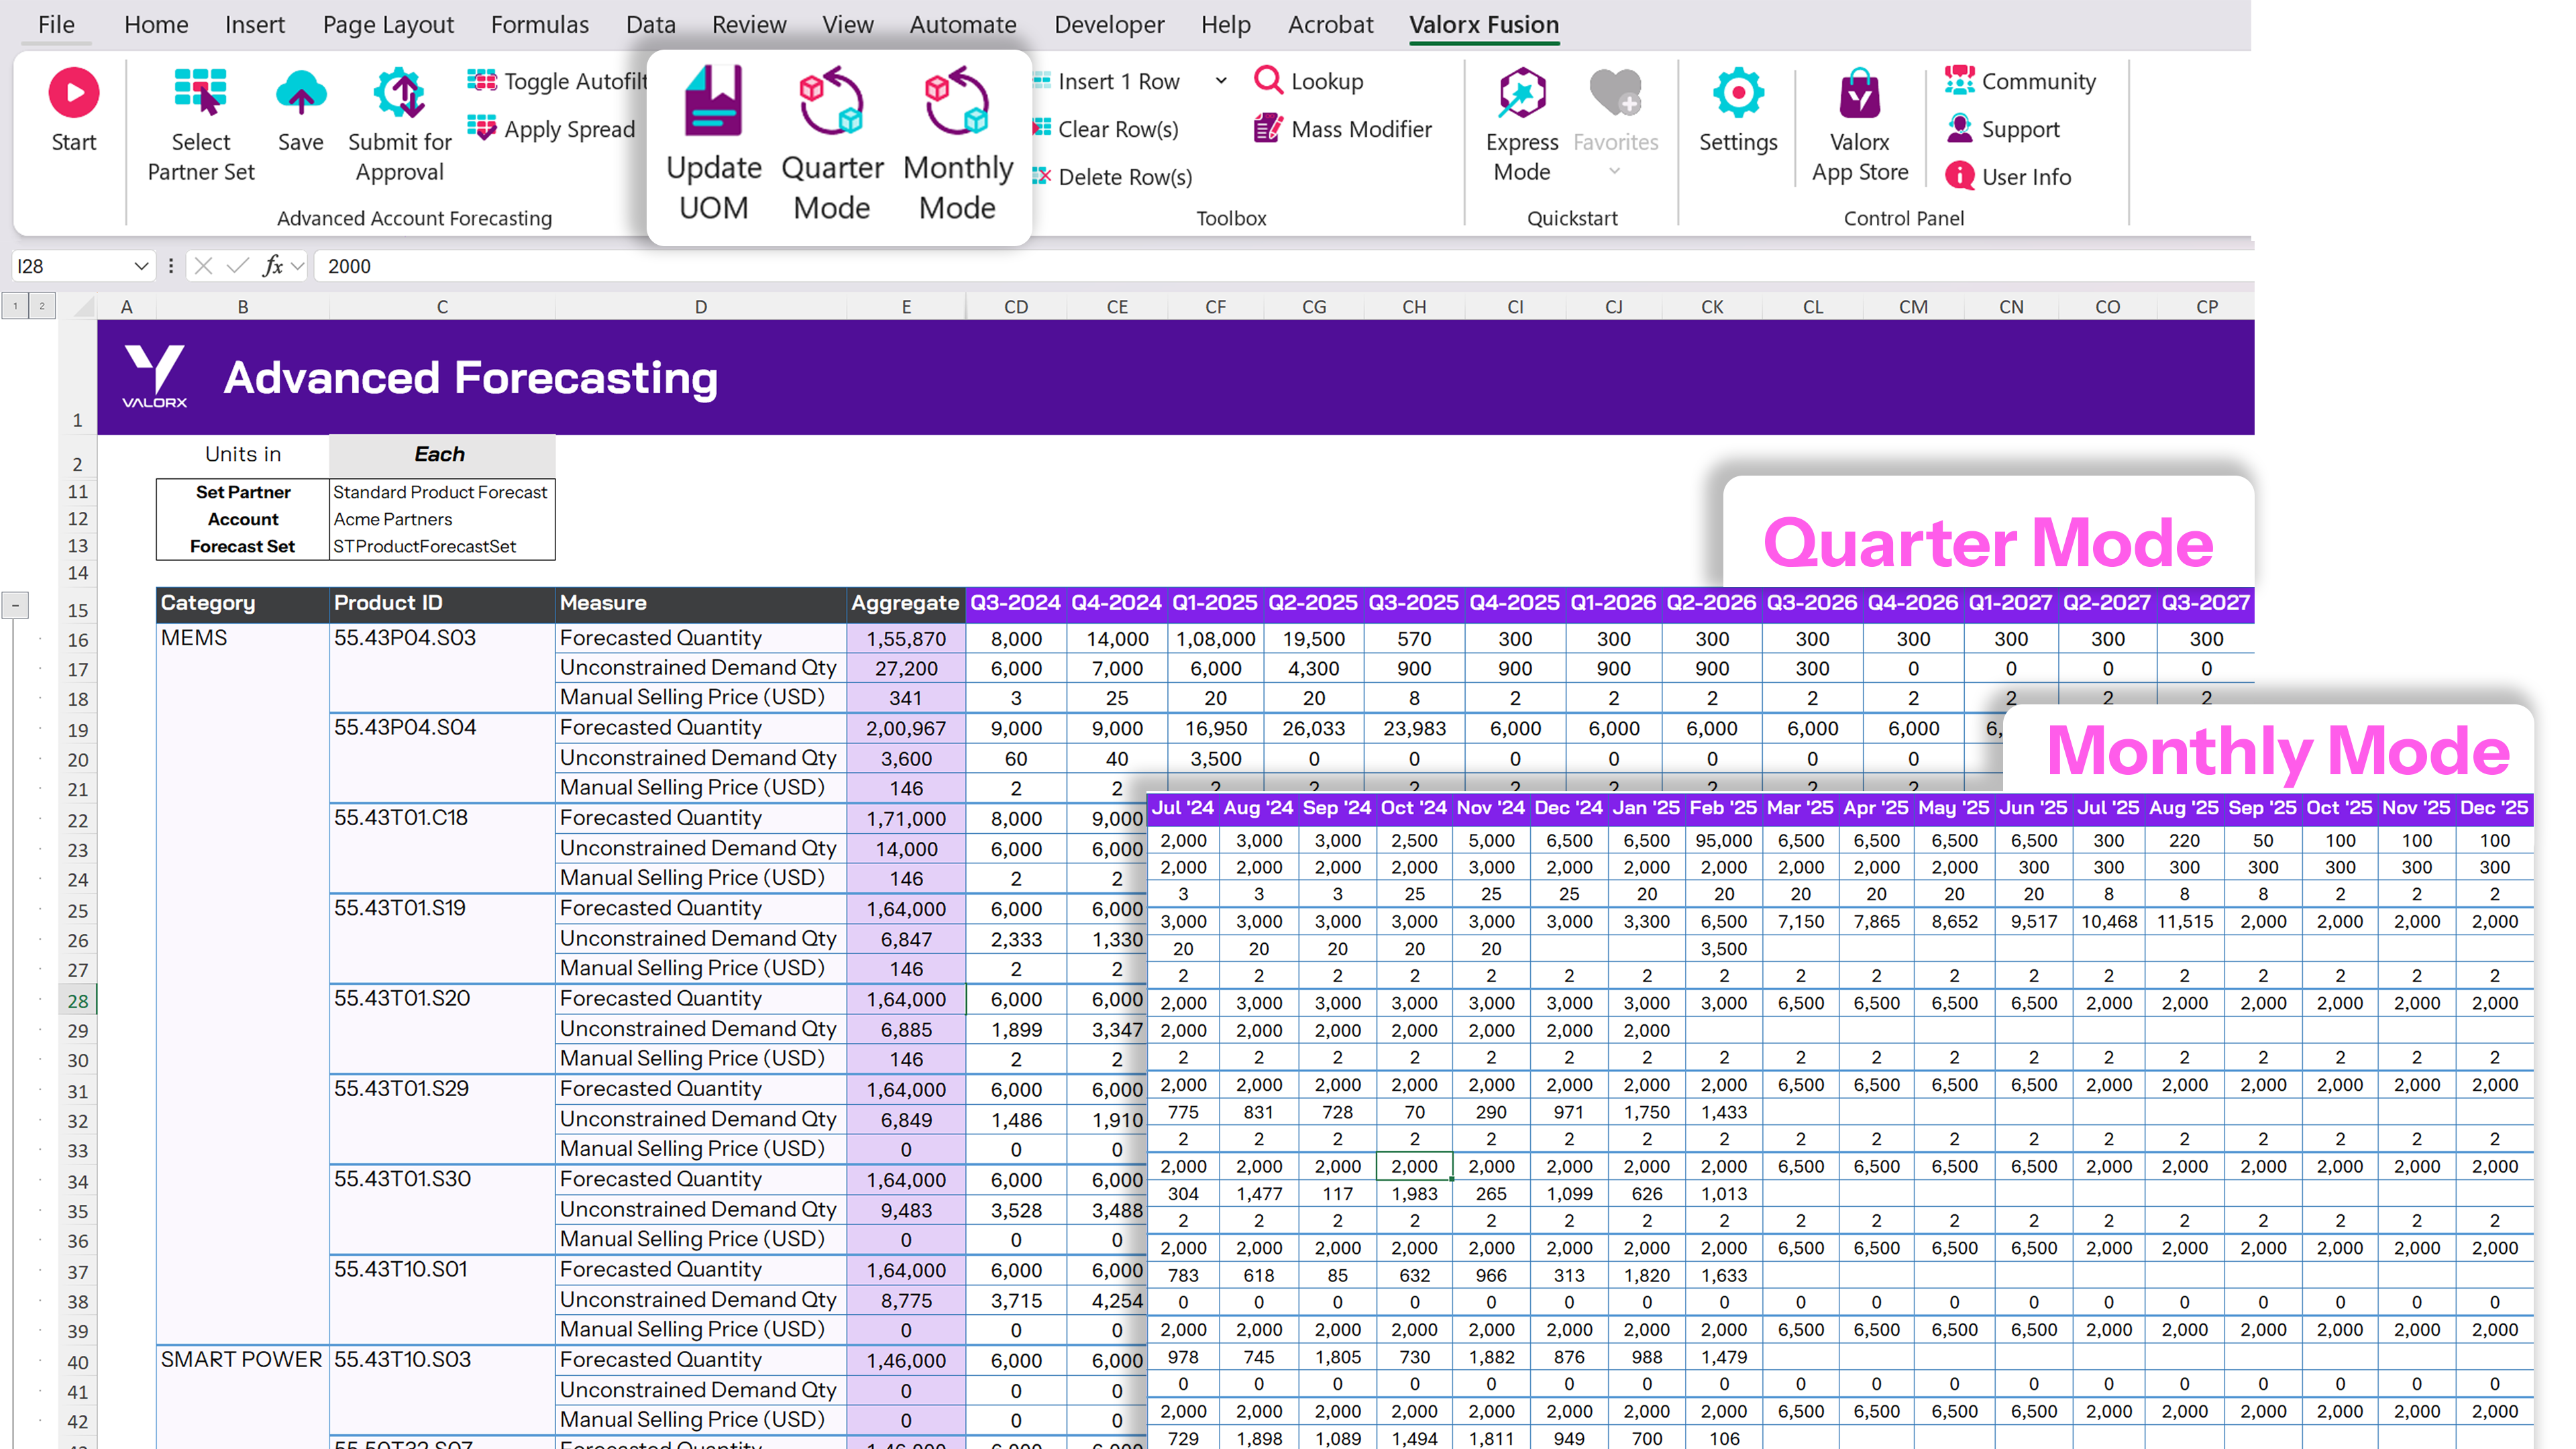Switch to the Developer tab
Image resolution: width=2576 pixels, height=1449 pixels.
coord(1108,24)
